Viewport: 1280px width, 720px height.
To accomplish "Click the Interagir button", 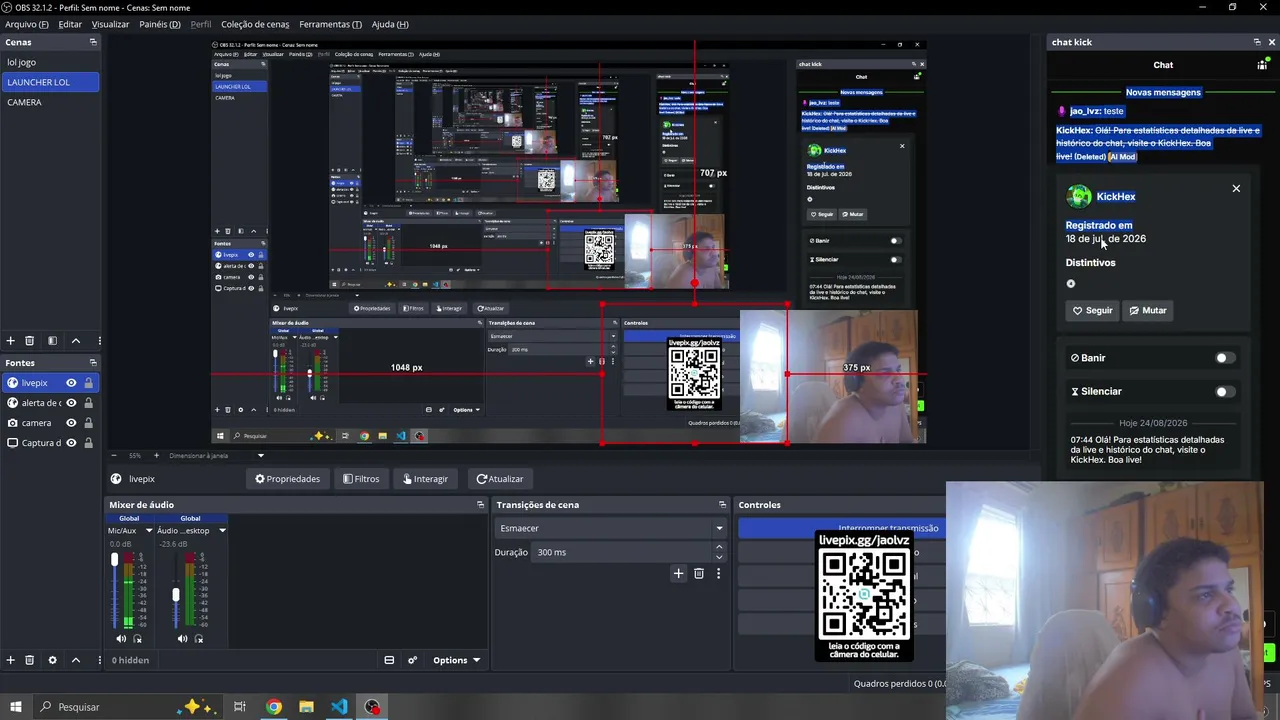I will click(425, 479).
